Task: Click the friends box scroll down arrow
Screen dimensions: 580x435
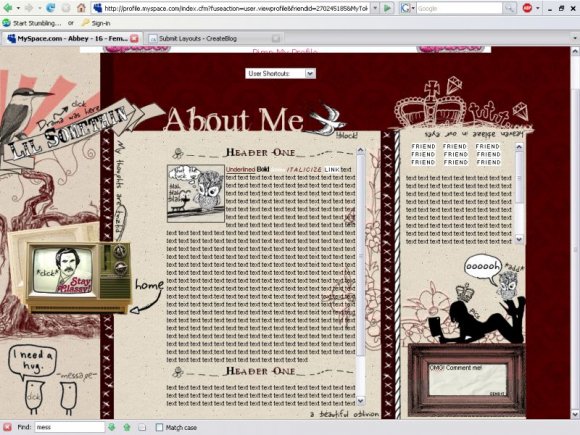Action: coord(519,239)
